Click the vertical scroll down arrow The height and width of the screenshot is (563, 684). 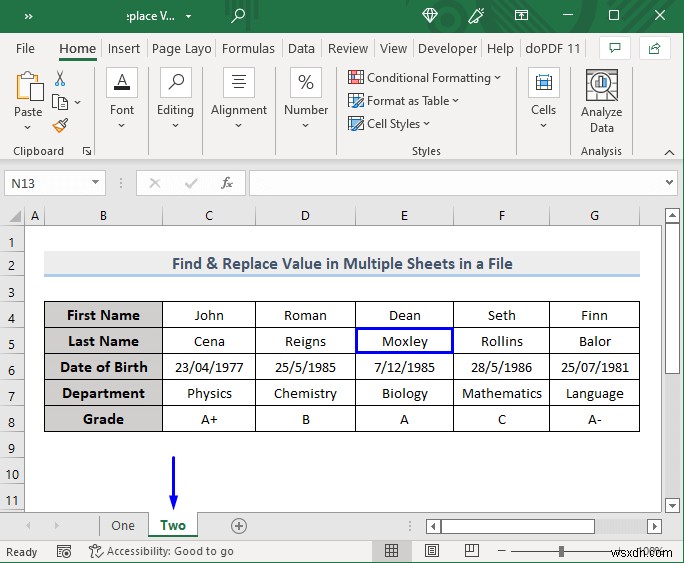pos(672,506)
